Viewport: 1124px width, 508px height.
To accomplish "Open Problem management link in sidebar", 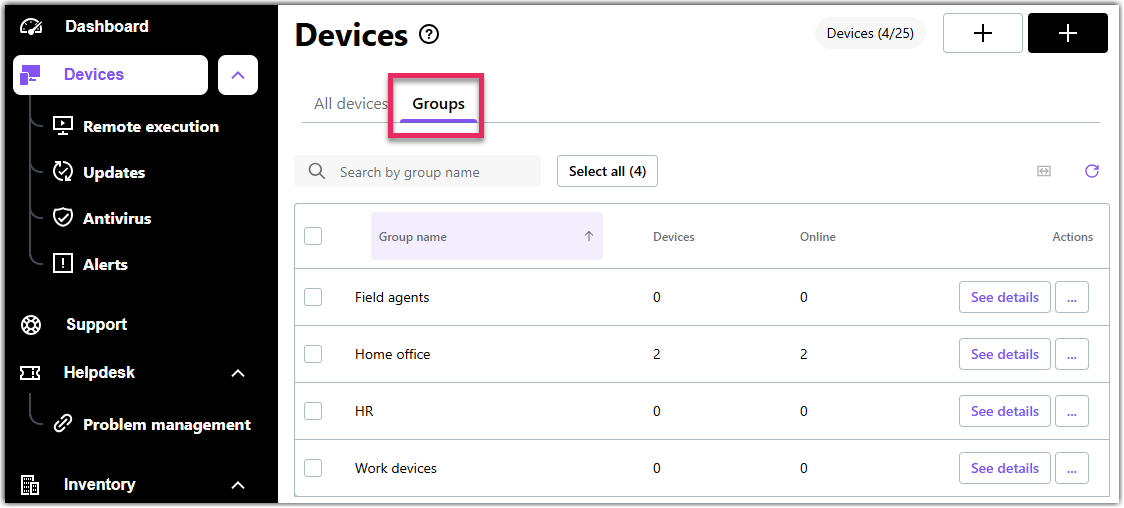I will click(166, 425).
